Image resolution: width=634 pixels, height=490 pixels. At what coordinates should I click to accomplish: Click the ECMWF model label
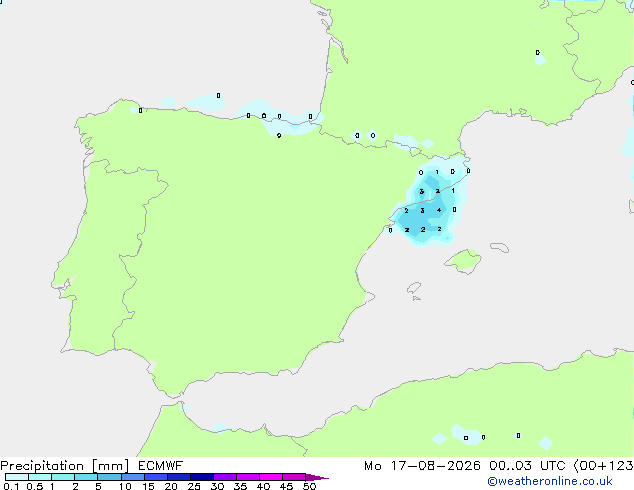(161, 466)
